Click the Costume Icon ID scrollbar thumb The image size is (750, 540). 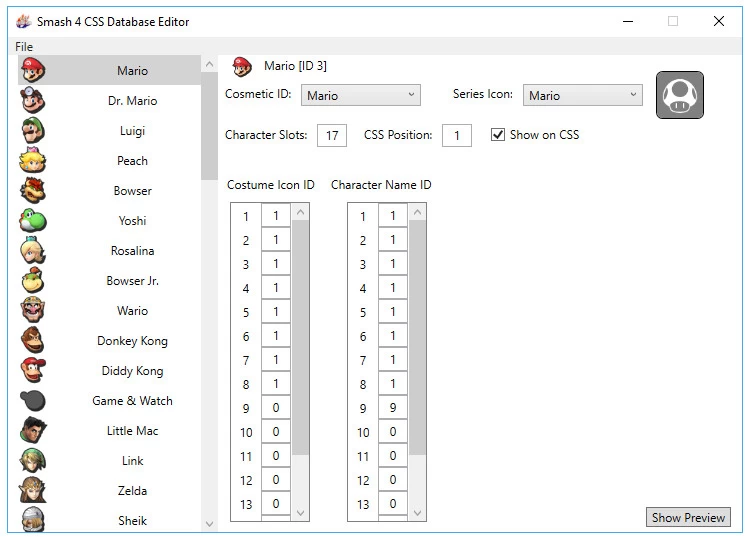pos(300,337)
